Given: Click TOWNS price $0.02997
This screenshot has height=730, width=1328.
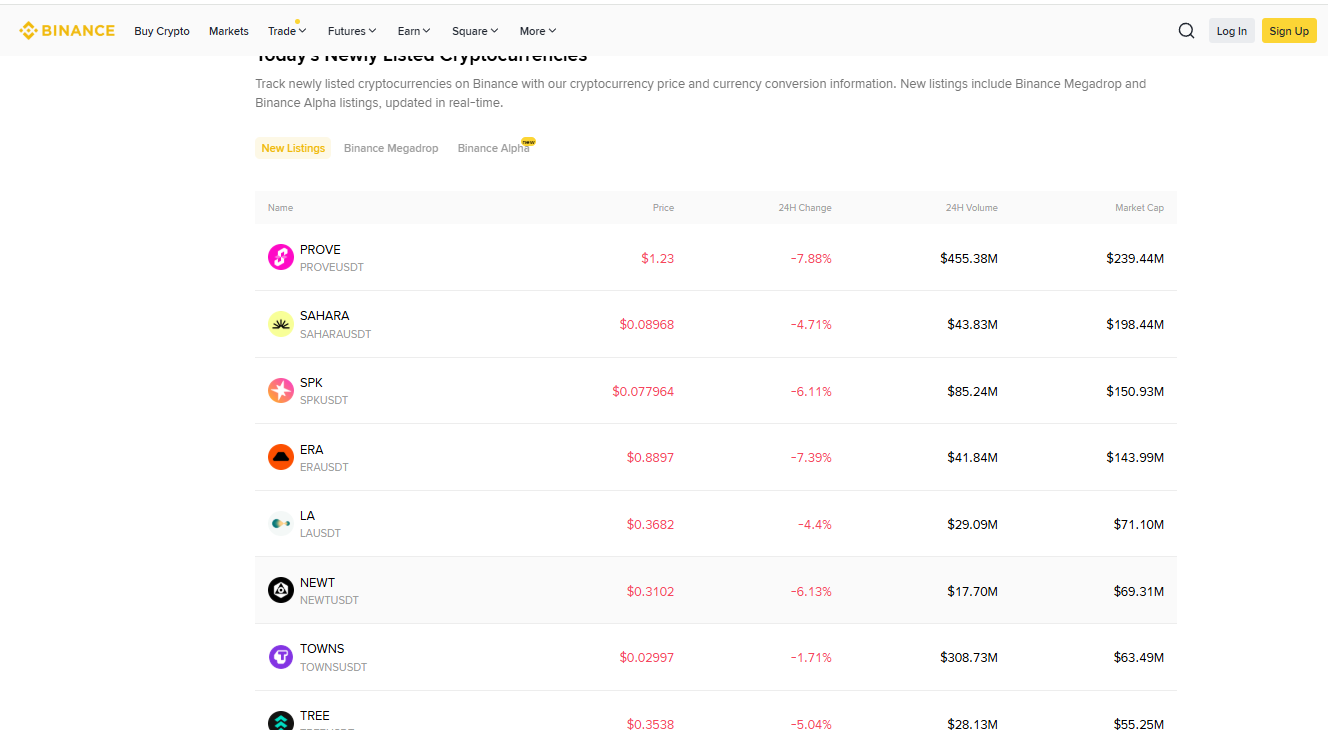Looking at the screenshot, I should [647, 658].
